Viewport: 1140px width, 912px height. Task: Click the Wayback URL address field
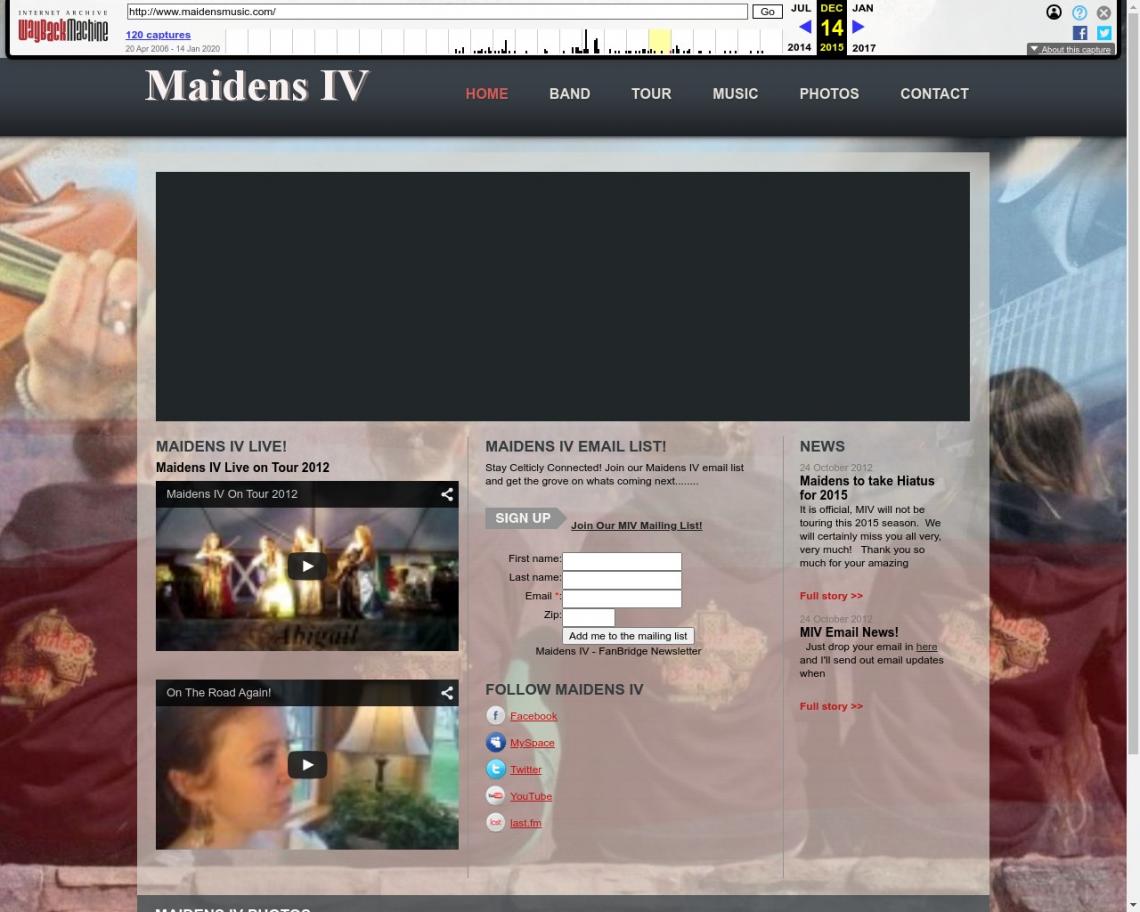pos(437,12)
